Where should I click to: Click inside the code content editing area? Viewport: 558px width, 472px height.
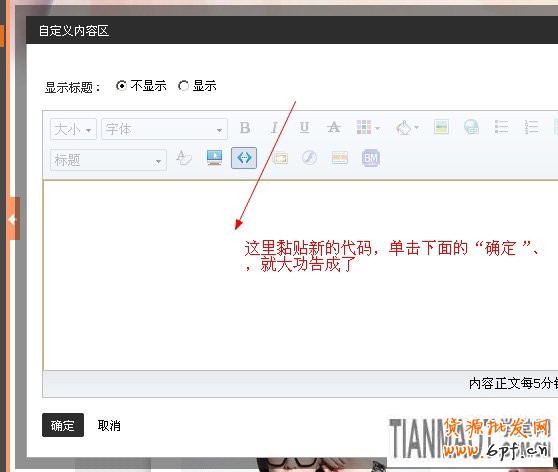[x=300, y=275]
